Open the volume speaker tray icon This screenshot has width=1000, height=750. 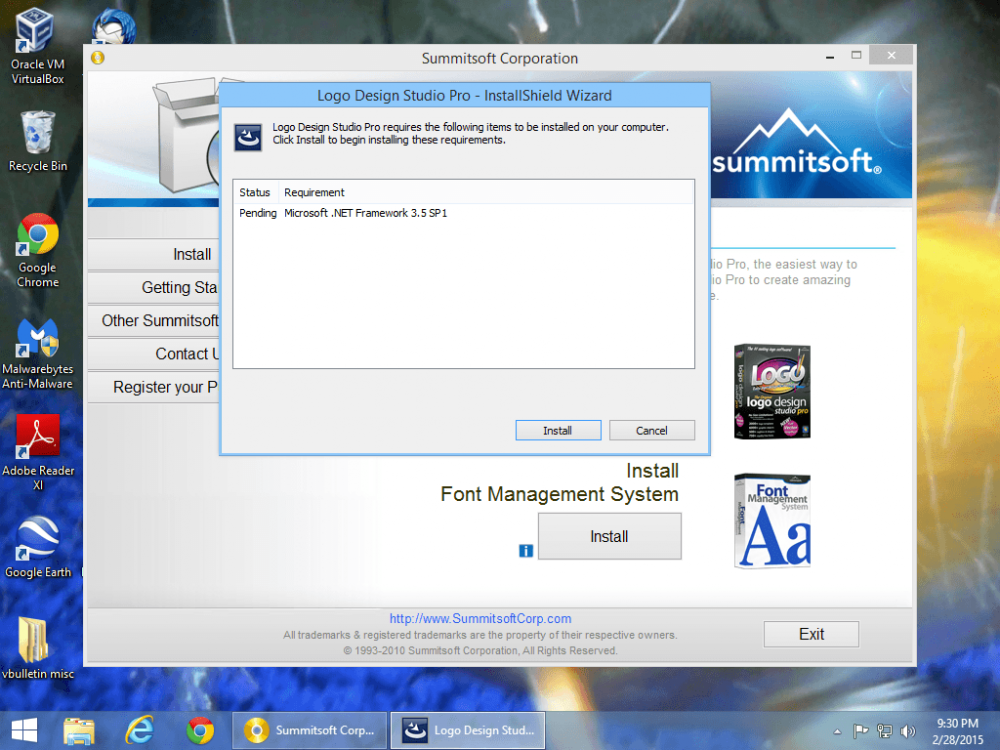pos(908,731)
